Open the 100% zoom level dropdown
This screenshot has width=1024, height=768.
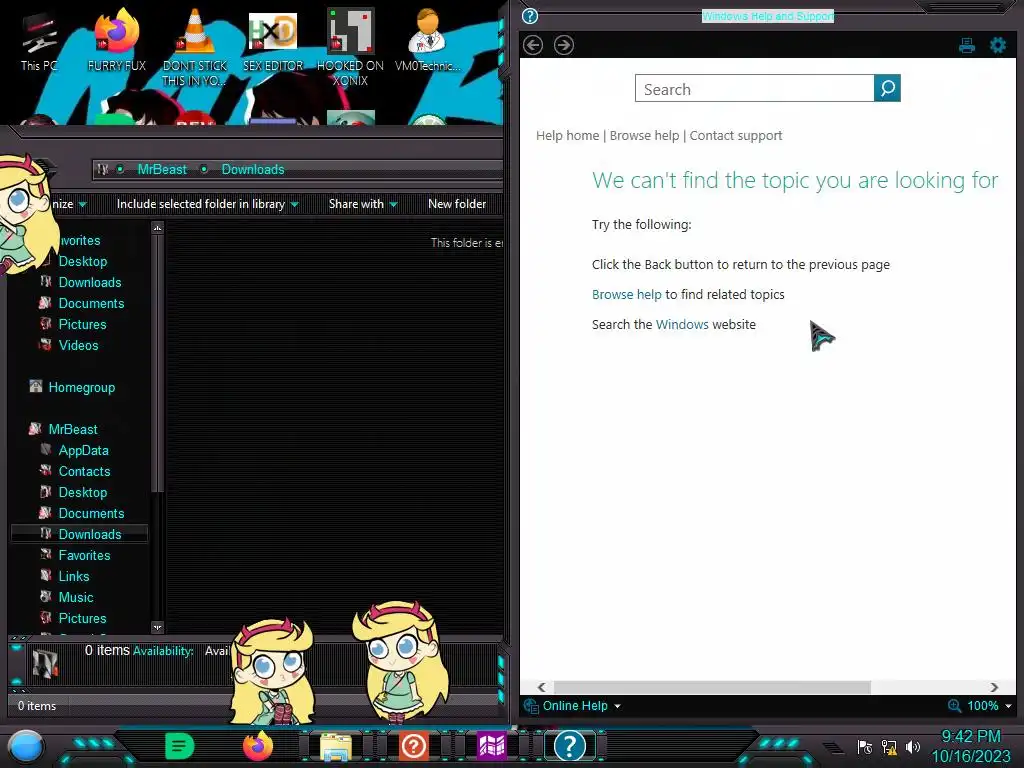pyautogui.click(x=989, y=706)
